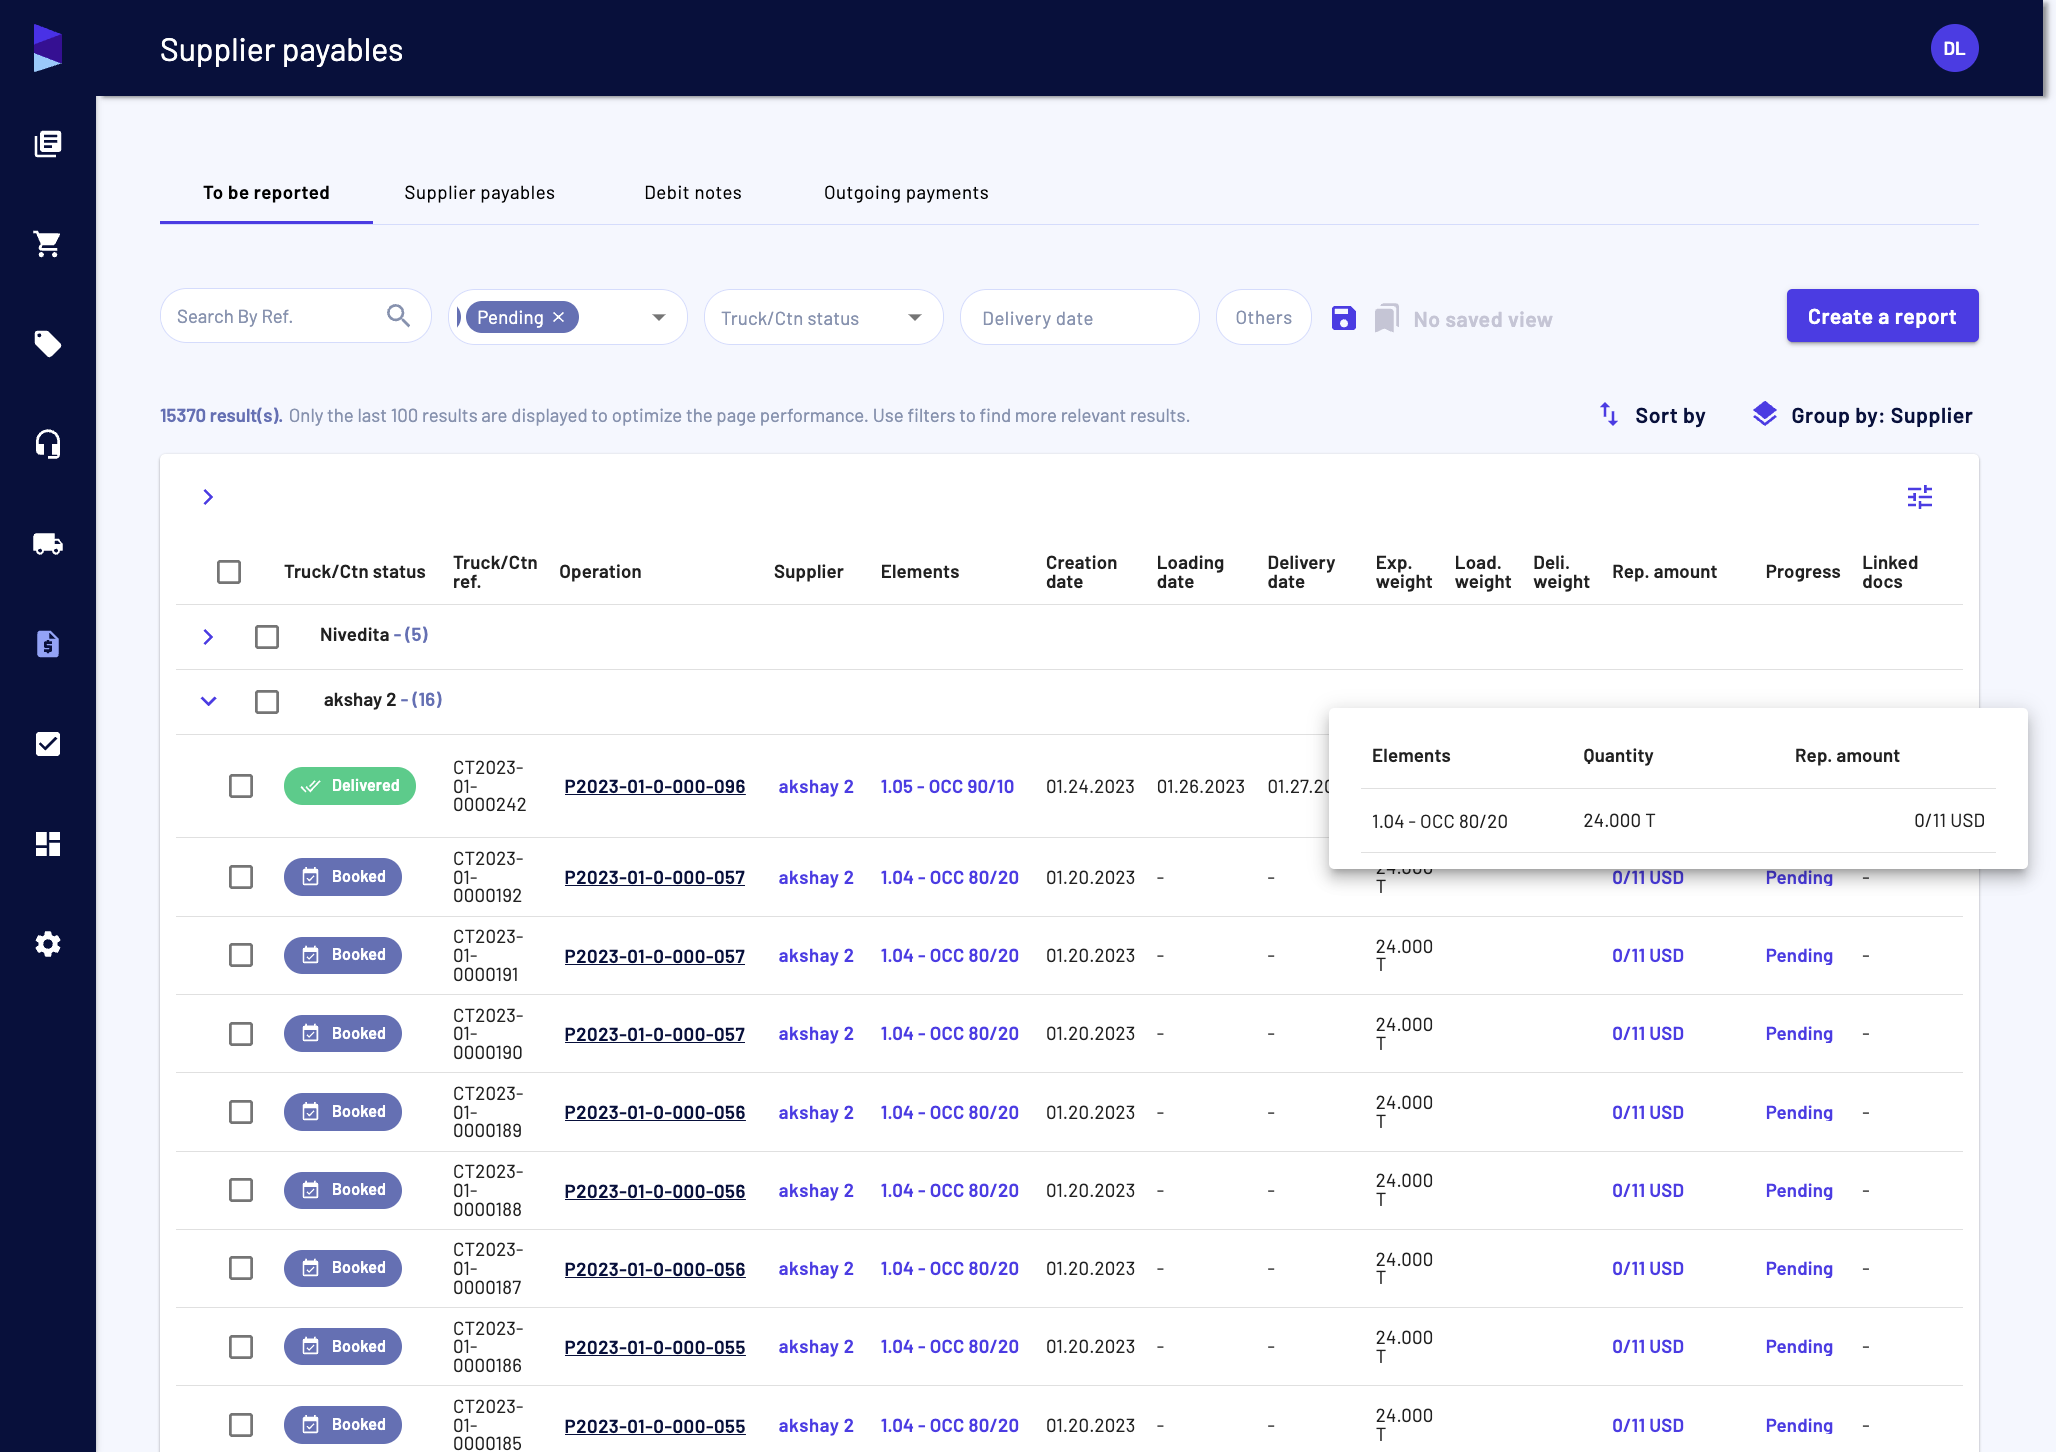Check the akshay 2 group checkbox

267,702
